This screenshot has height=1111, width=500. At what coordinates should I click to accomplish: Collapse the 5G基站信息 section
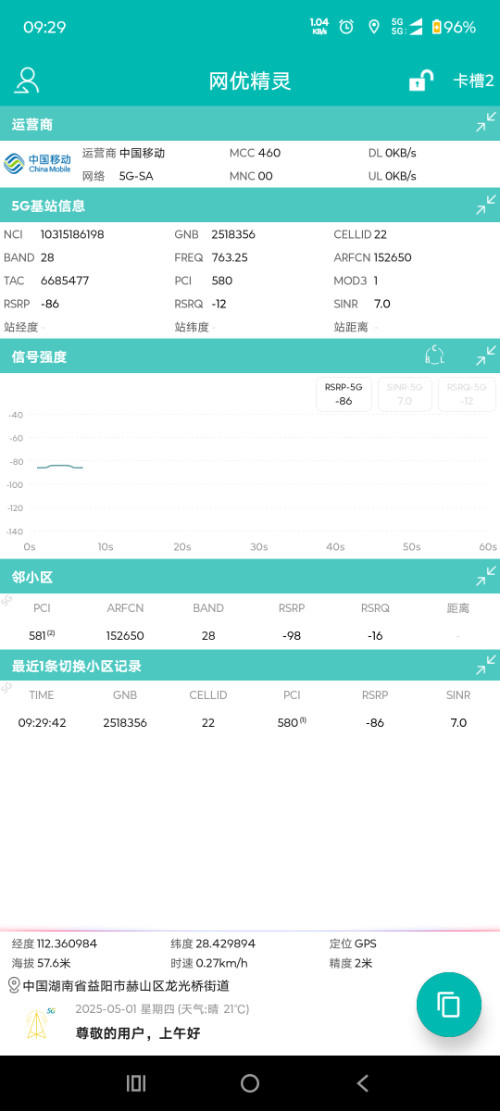click(486, 205)
